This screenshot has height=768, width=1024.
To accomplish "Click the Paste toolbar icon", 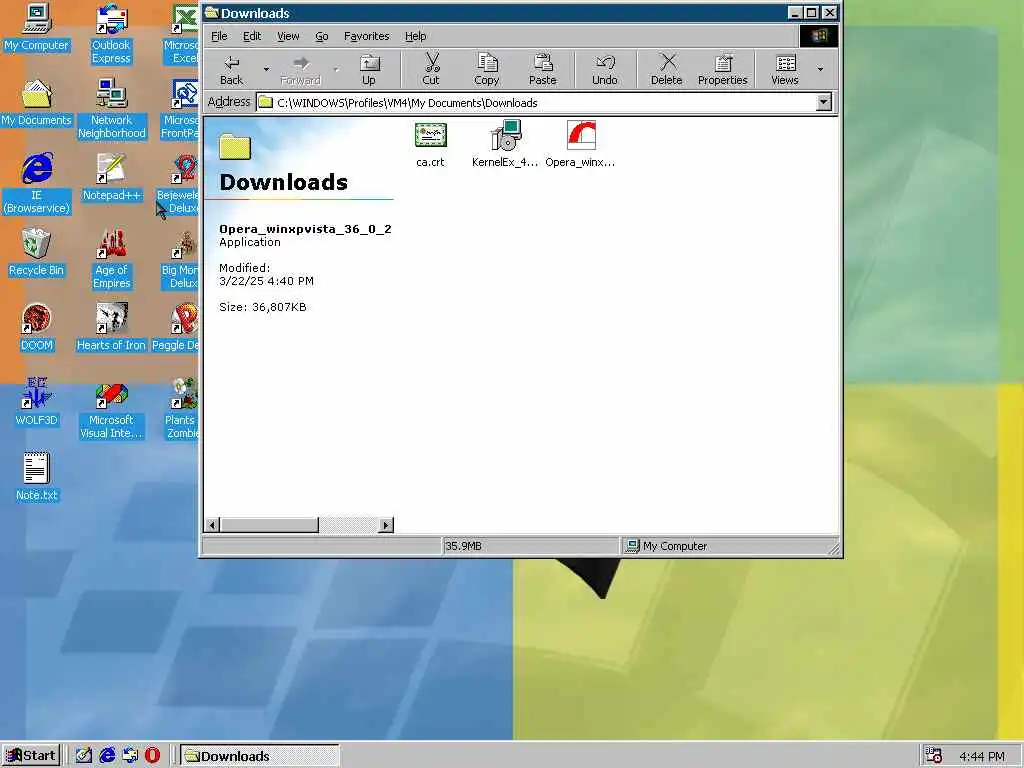I will tap(543, 69).
